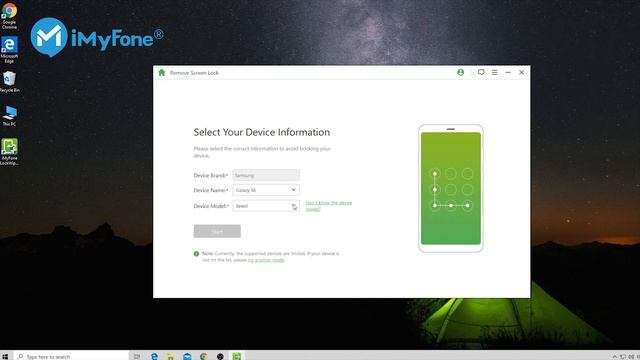
Task: Open the hamburger menu icon
Action: (x=495, y=72)
